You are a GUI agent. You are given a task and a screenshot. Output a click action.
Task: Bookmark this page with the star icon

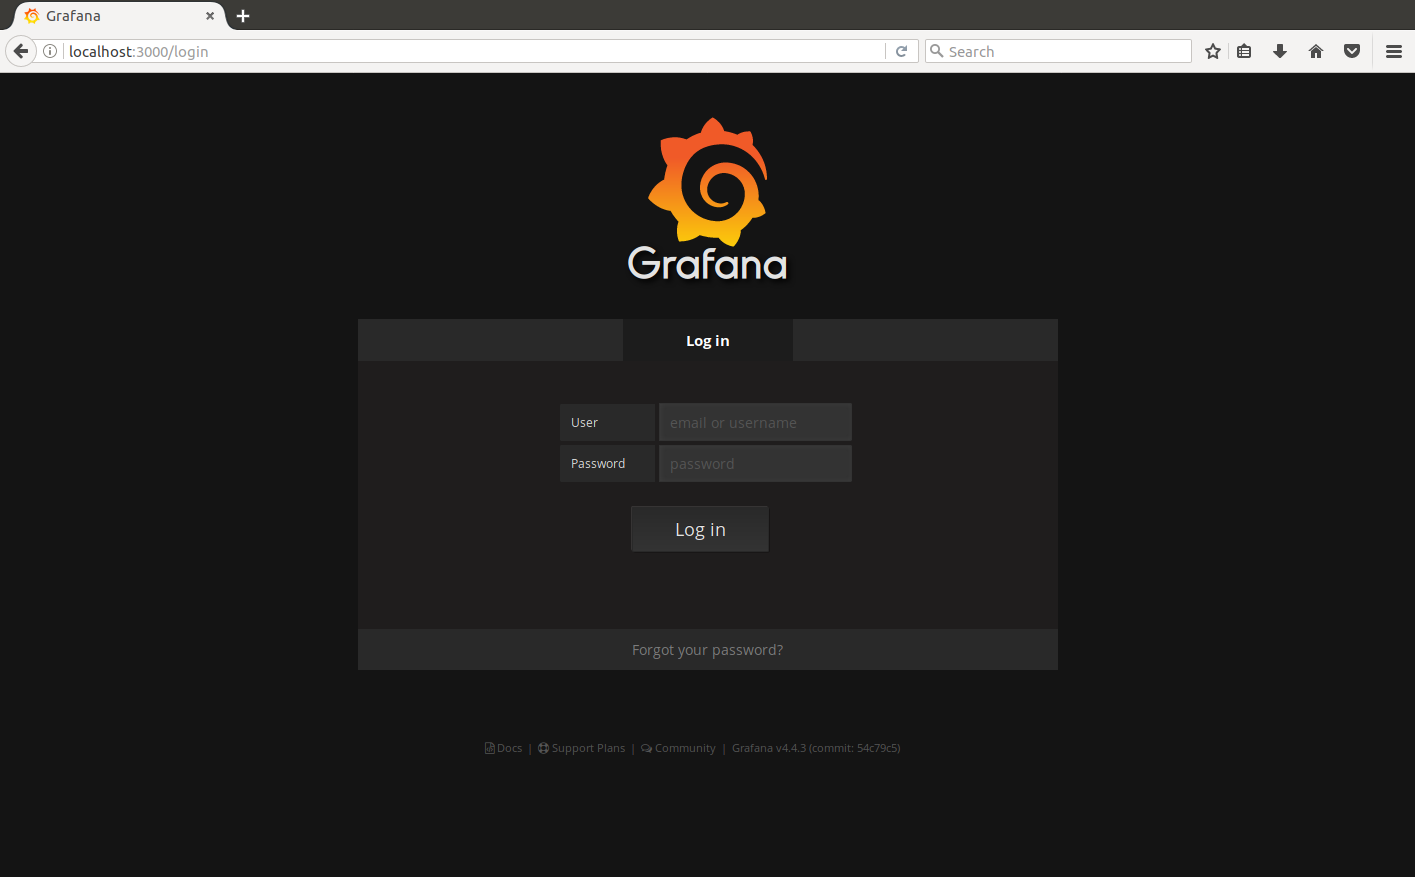click(1213, 51)
